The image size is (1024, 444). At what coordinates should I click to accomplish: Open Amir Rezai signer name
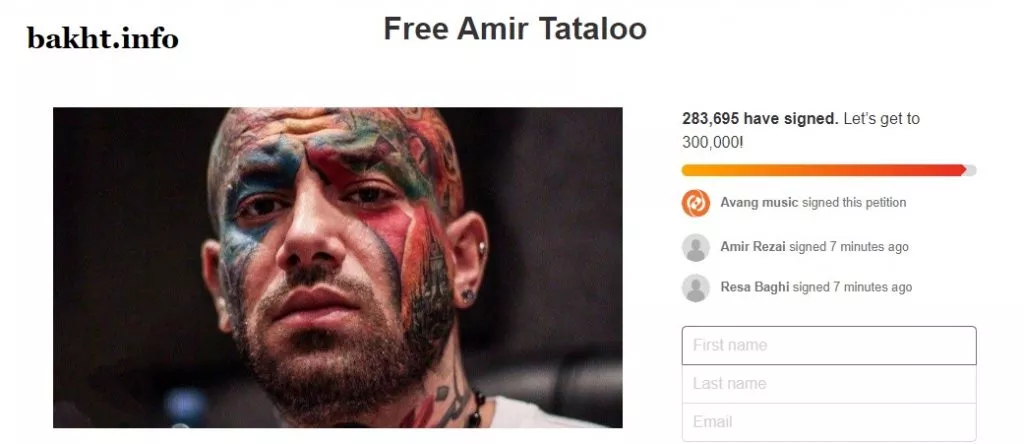(753, 247)
